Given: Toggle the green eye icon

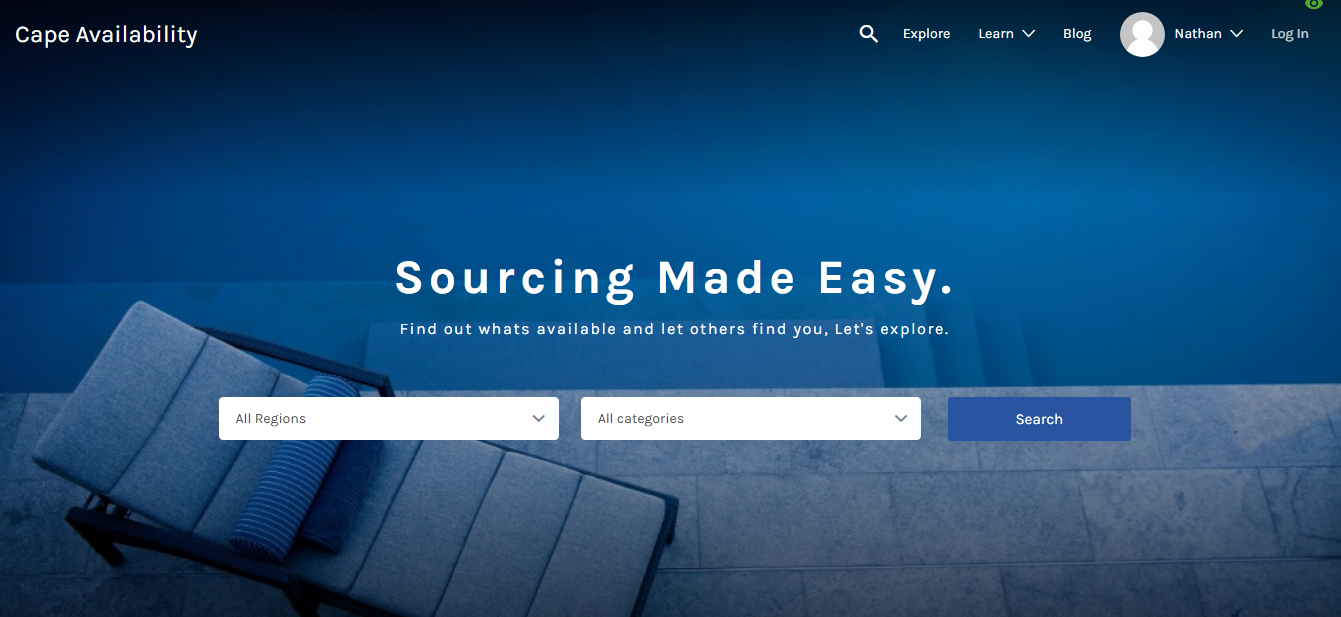Looking at the screenshot, I should click(x=1314, y=5).
